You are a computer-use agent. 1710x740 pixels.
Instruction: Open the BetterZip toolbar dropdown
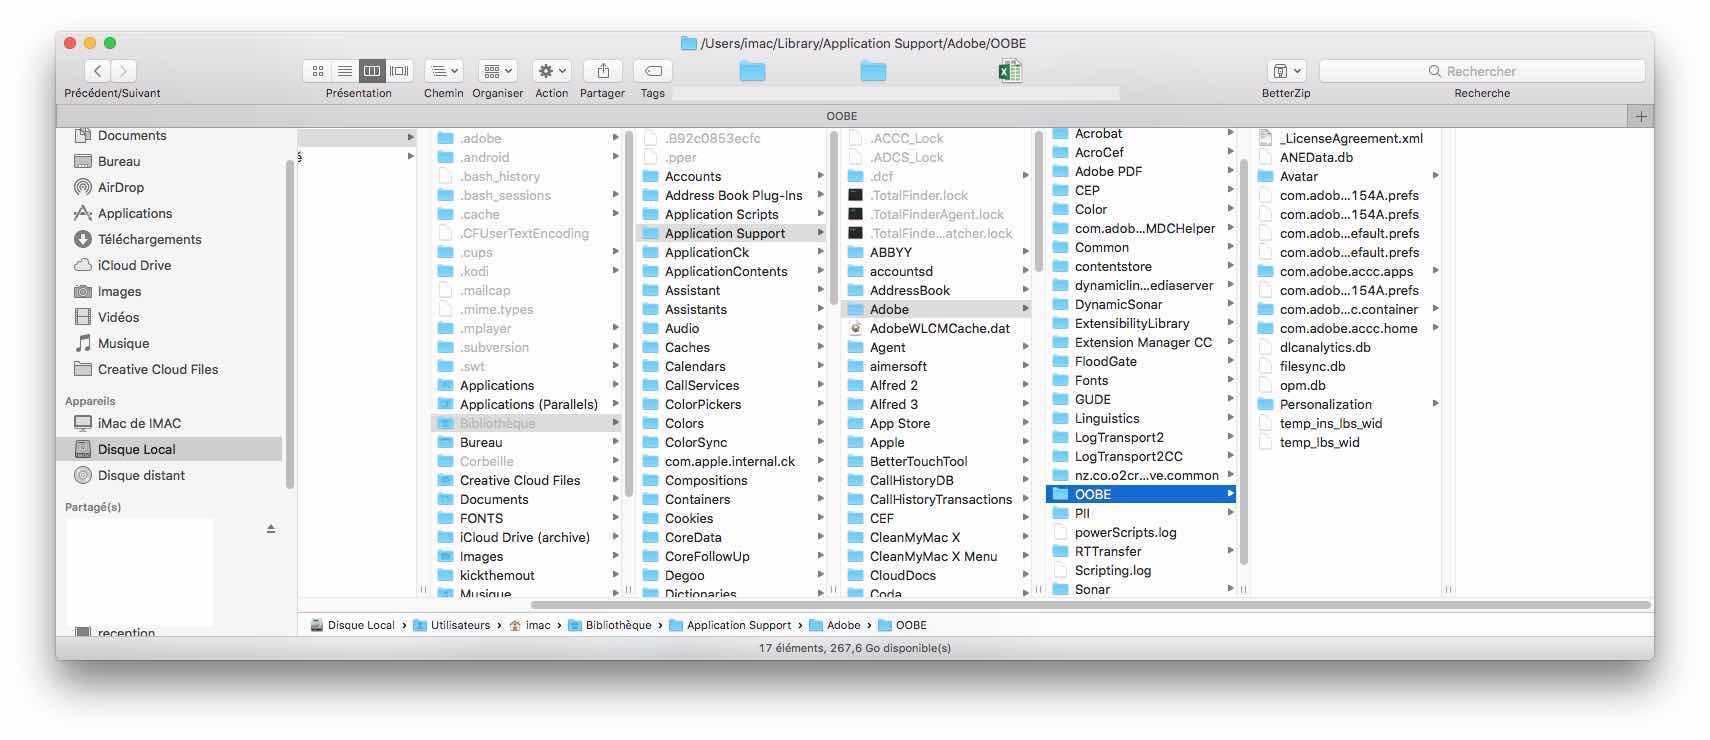(x=1286, y=71)
